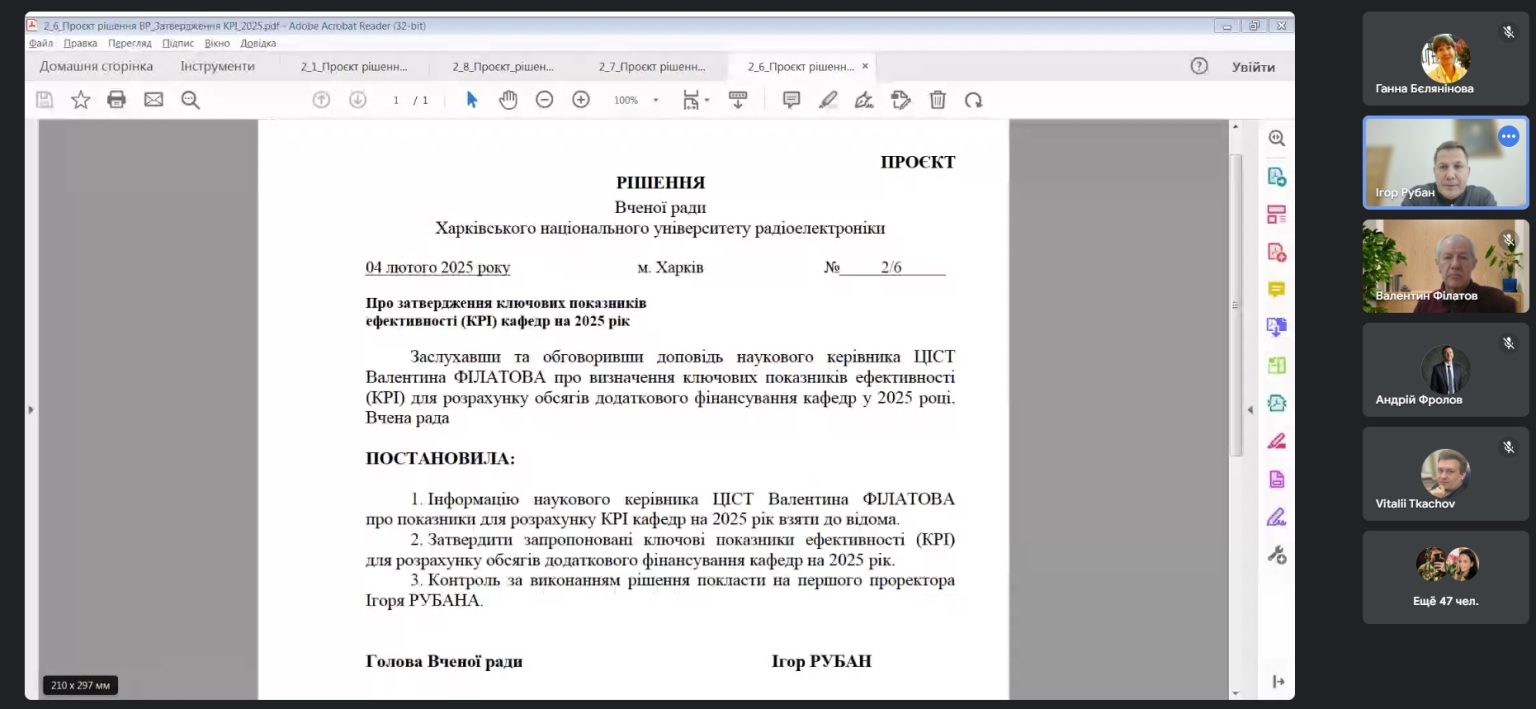The image size is (1536, 709).
Task: Select the Hand pan tool
Action: click(x=508, y=100)
